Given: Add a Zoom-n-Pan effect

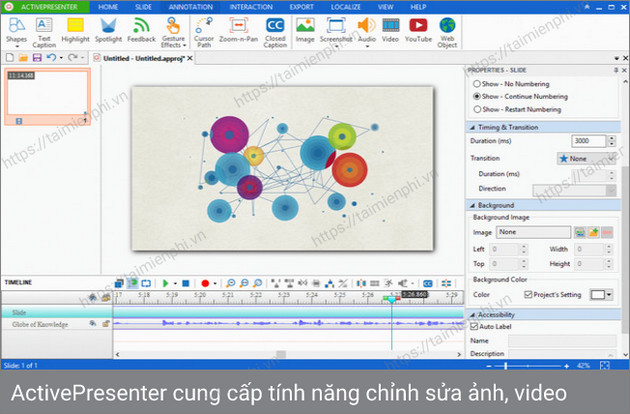Looking at the screenshot, I should [238, 31].
